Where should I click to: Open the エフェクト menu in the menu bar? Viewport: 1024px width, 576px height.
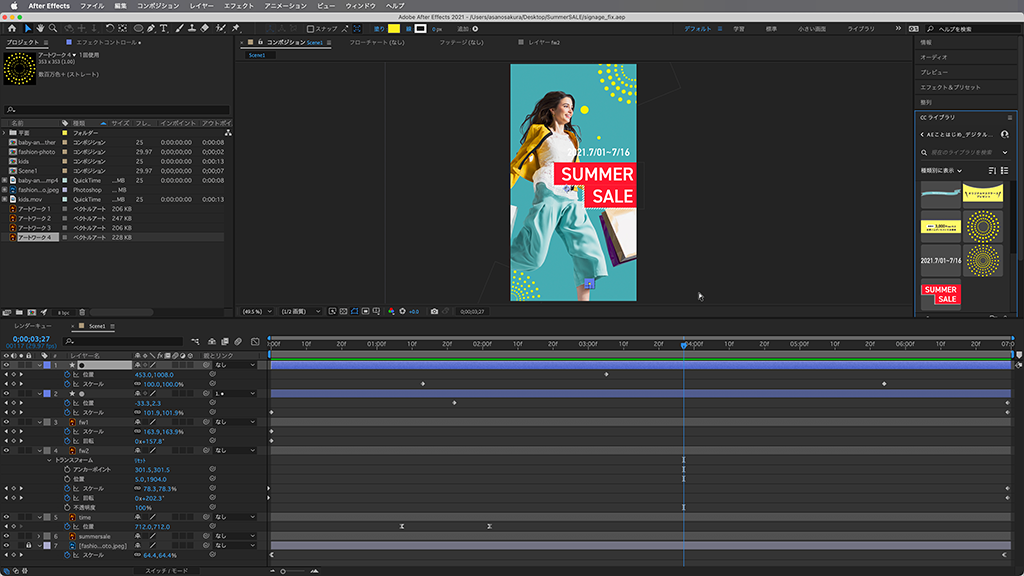(x=239, y=6)
